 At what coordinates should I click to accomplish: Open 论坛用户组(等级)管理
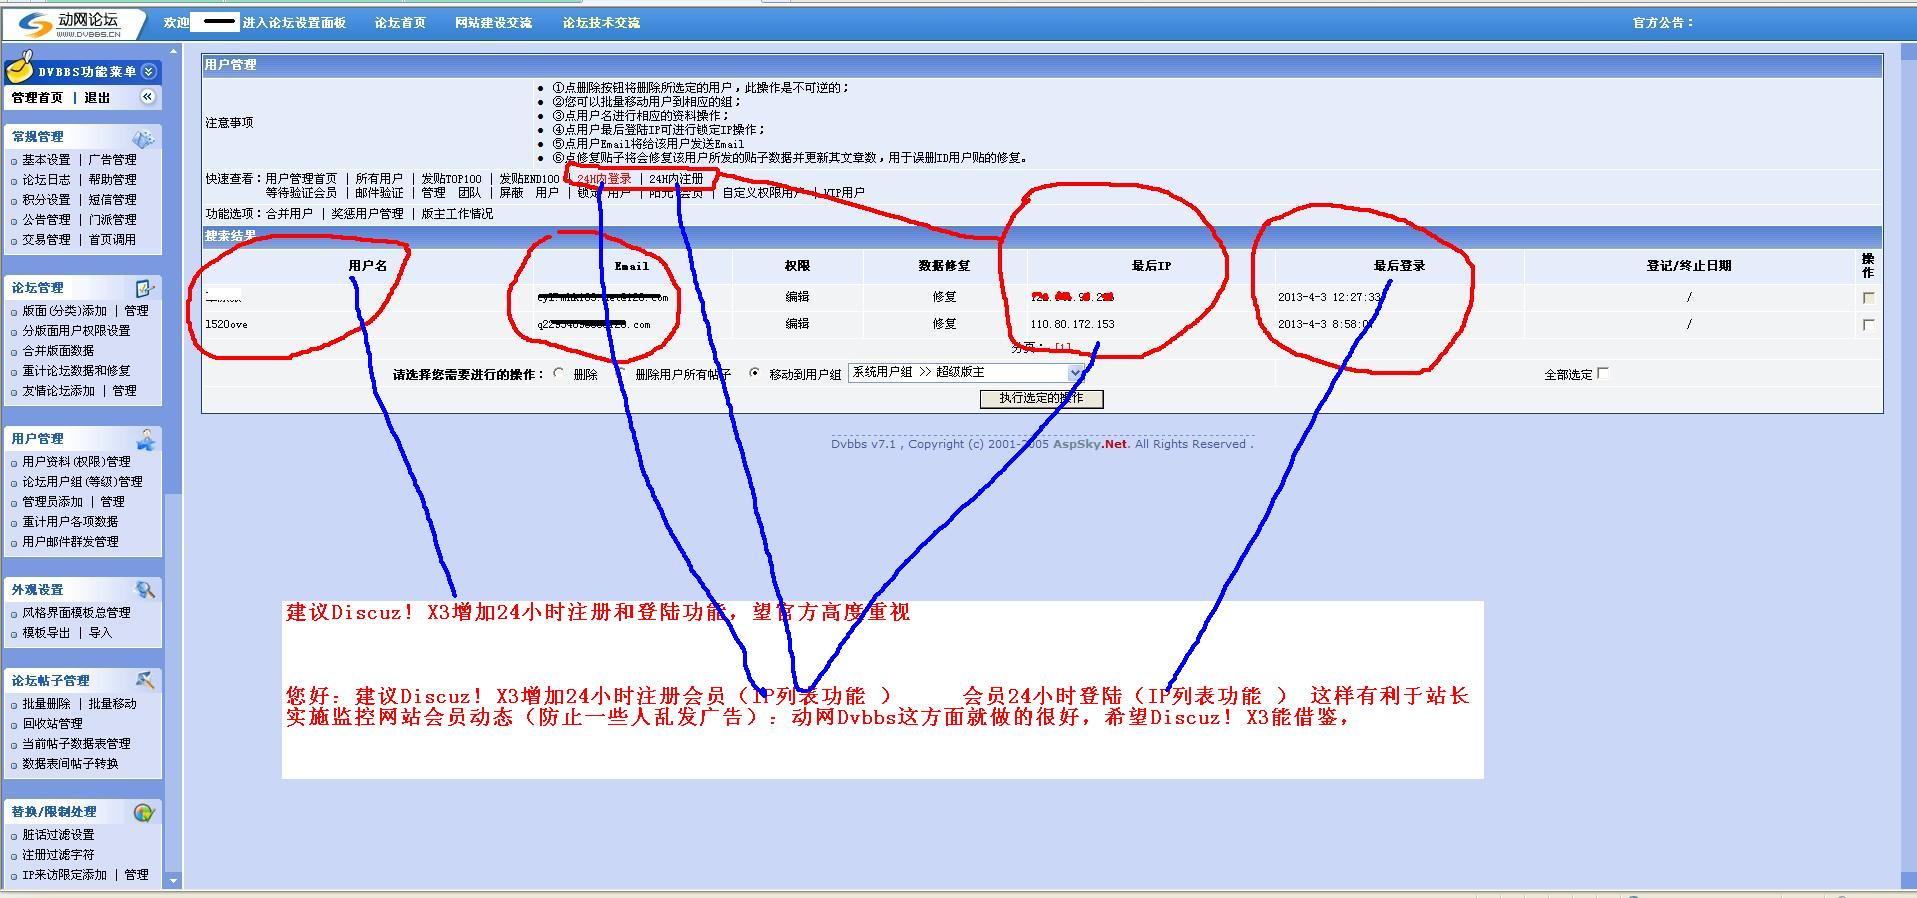pos(82,482)
